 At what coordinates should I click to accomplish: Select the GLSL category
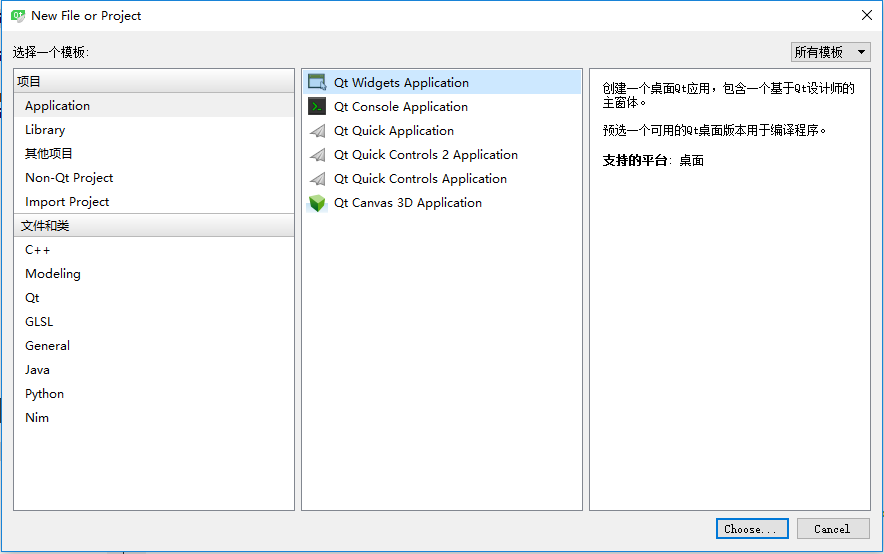[x=153, y=322]
